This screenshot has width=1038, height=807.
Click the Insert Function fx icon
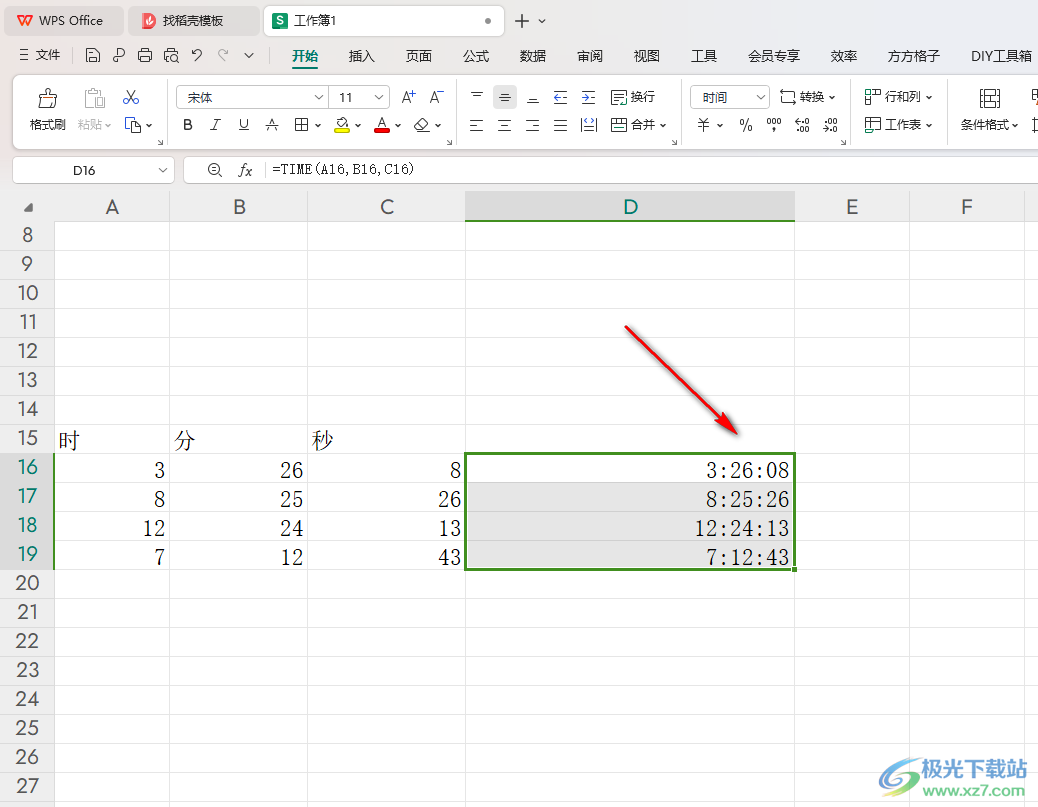(x=245, y=170)
